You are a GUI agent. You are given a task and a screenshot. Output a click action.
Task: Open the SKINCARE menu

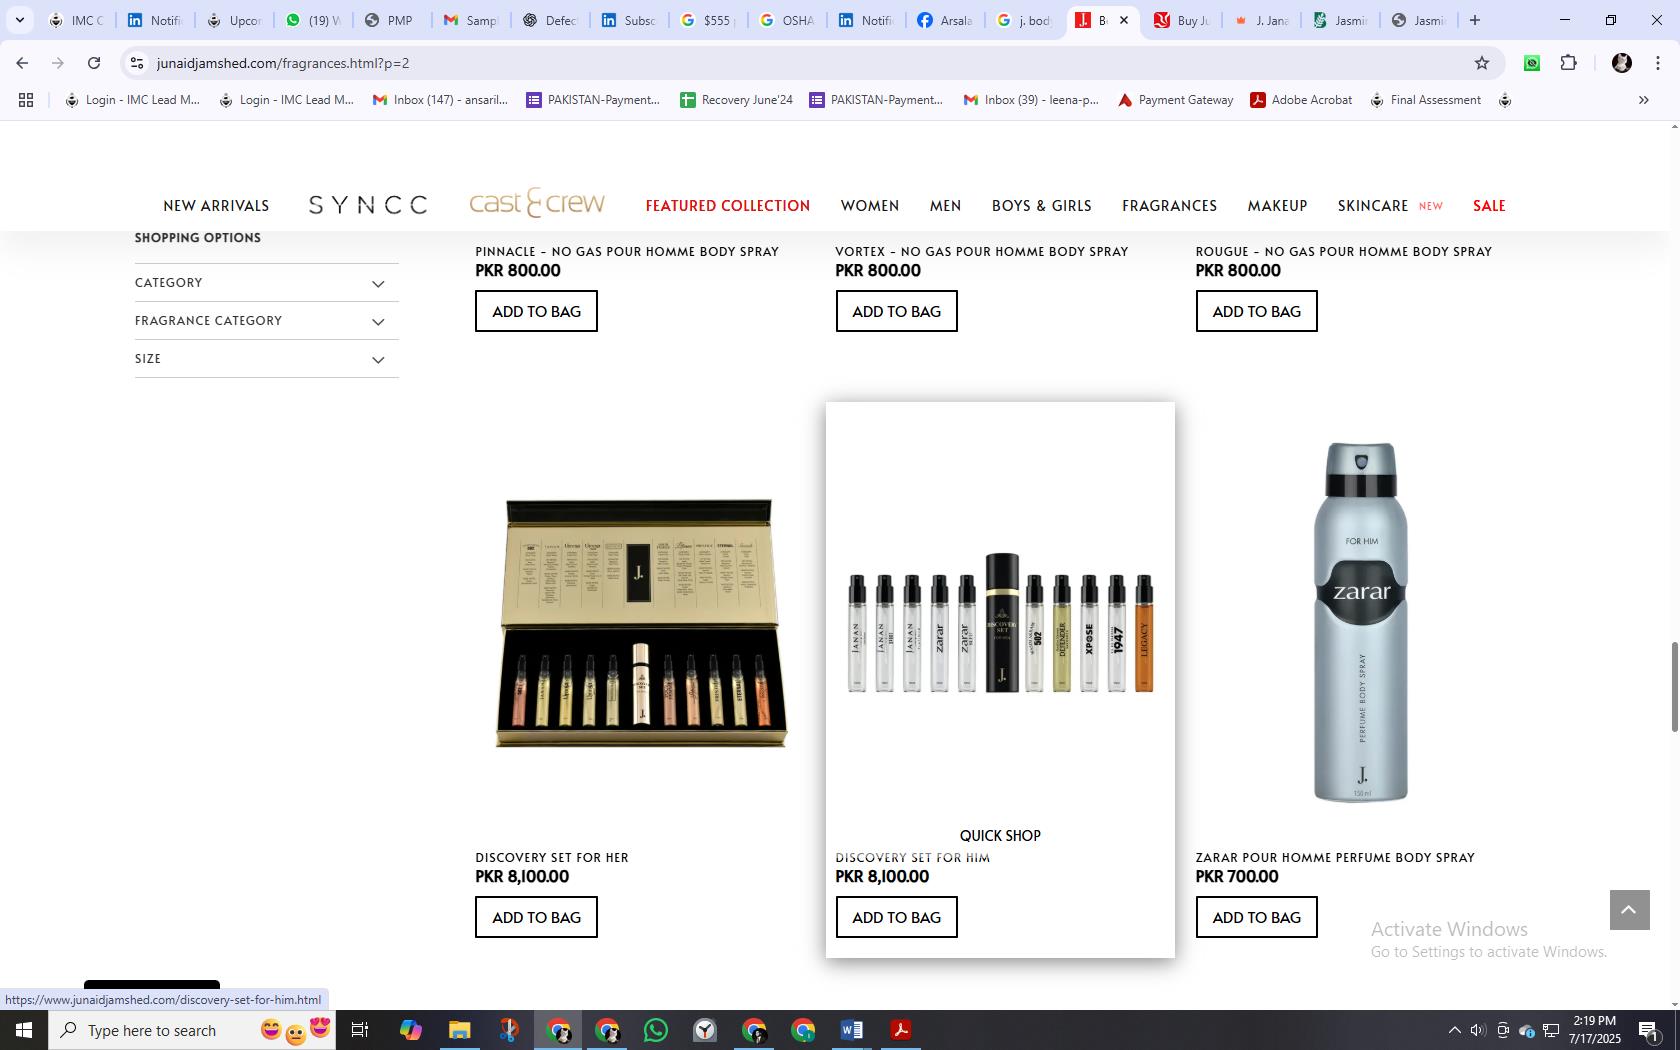point(1373,206)
